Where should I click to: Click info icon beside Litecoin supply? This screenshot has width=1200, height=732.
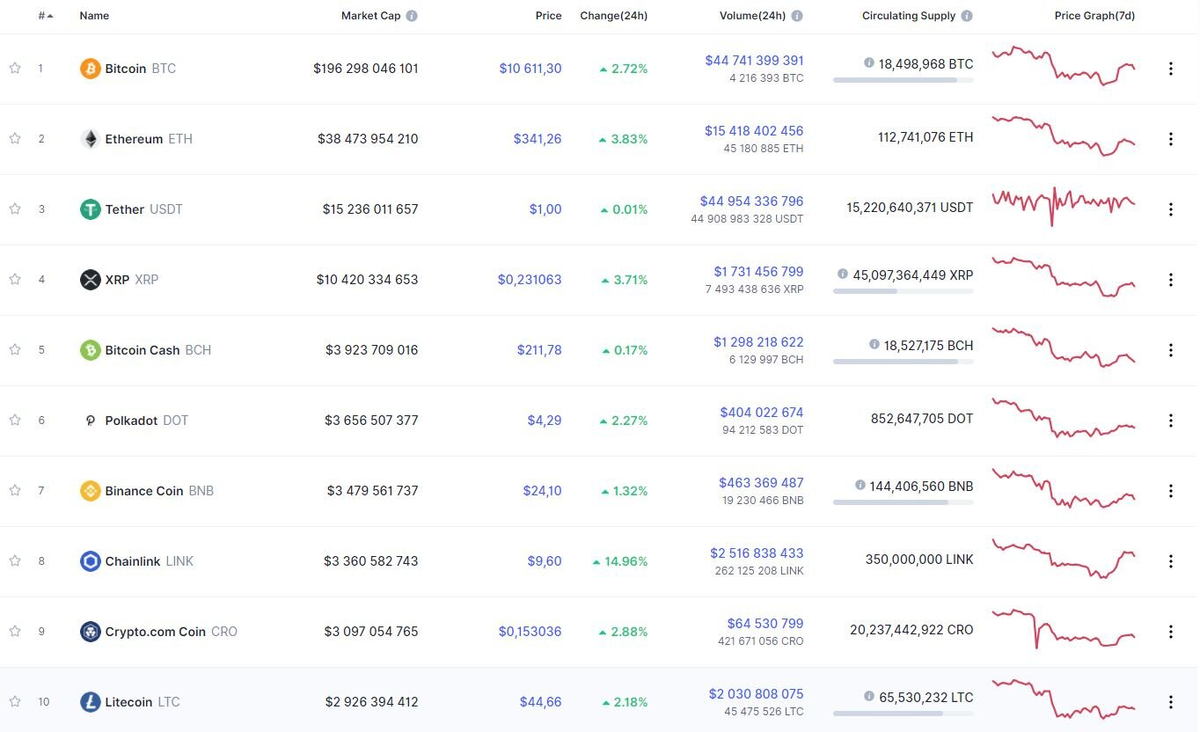click(869, 697)
